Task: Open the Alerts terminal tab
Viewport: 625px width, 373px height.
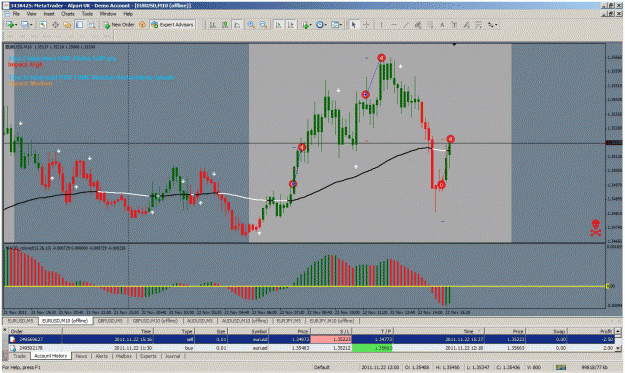Action: point(102,356)
